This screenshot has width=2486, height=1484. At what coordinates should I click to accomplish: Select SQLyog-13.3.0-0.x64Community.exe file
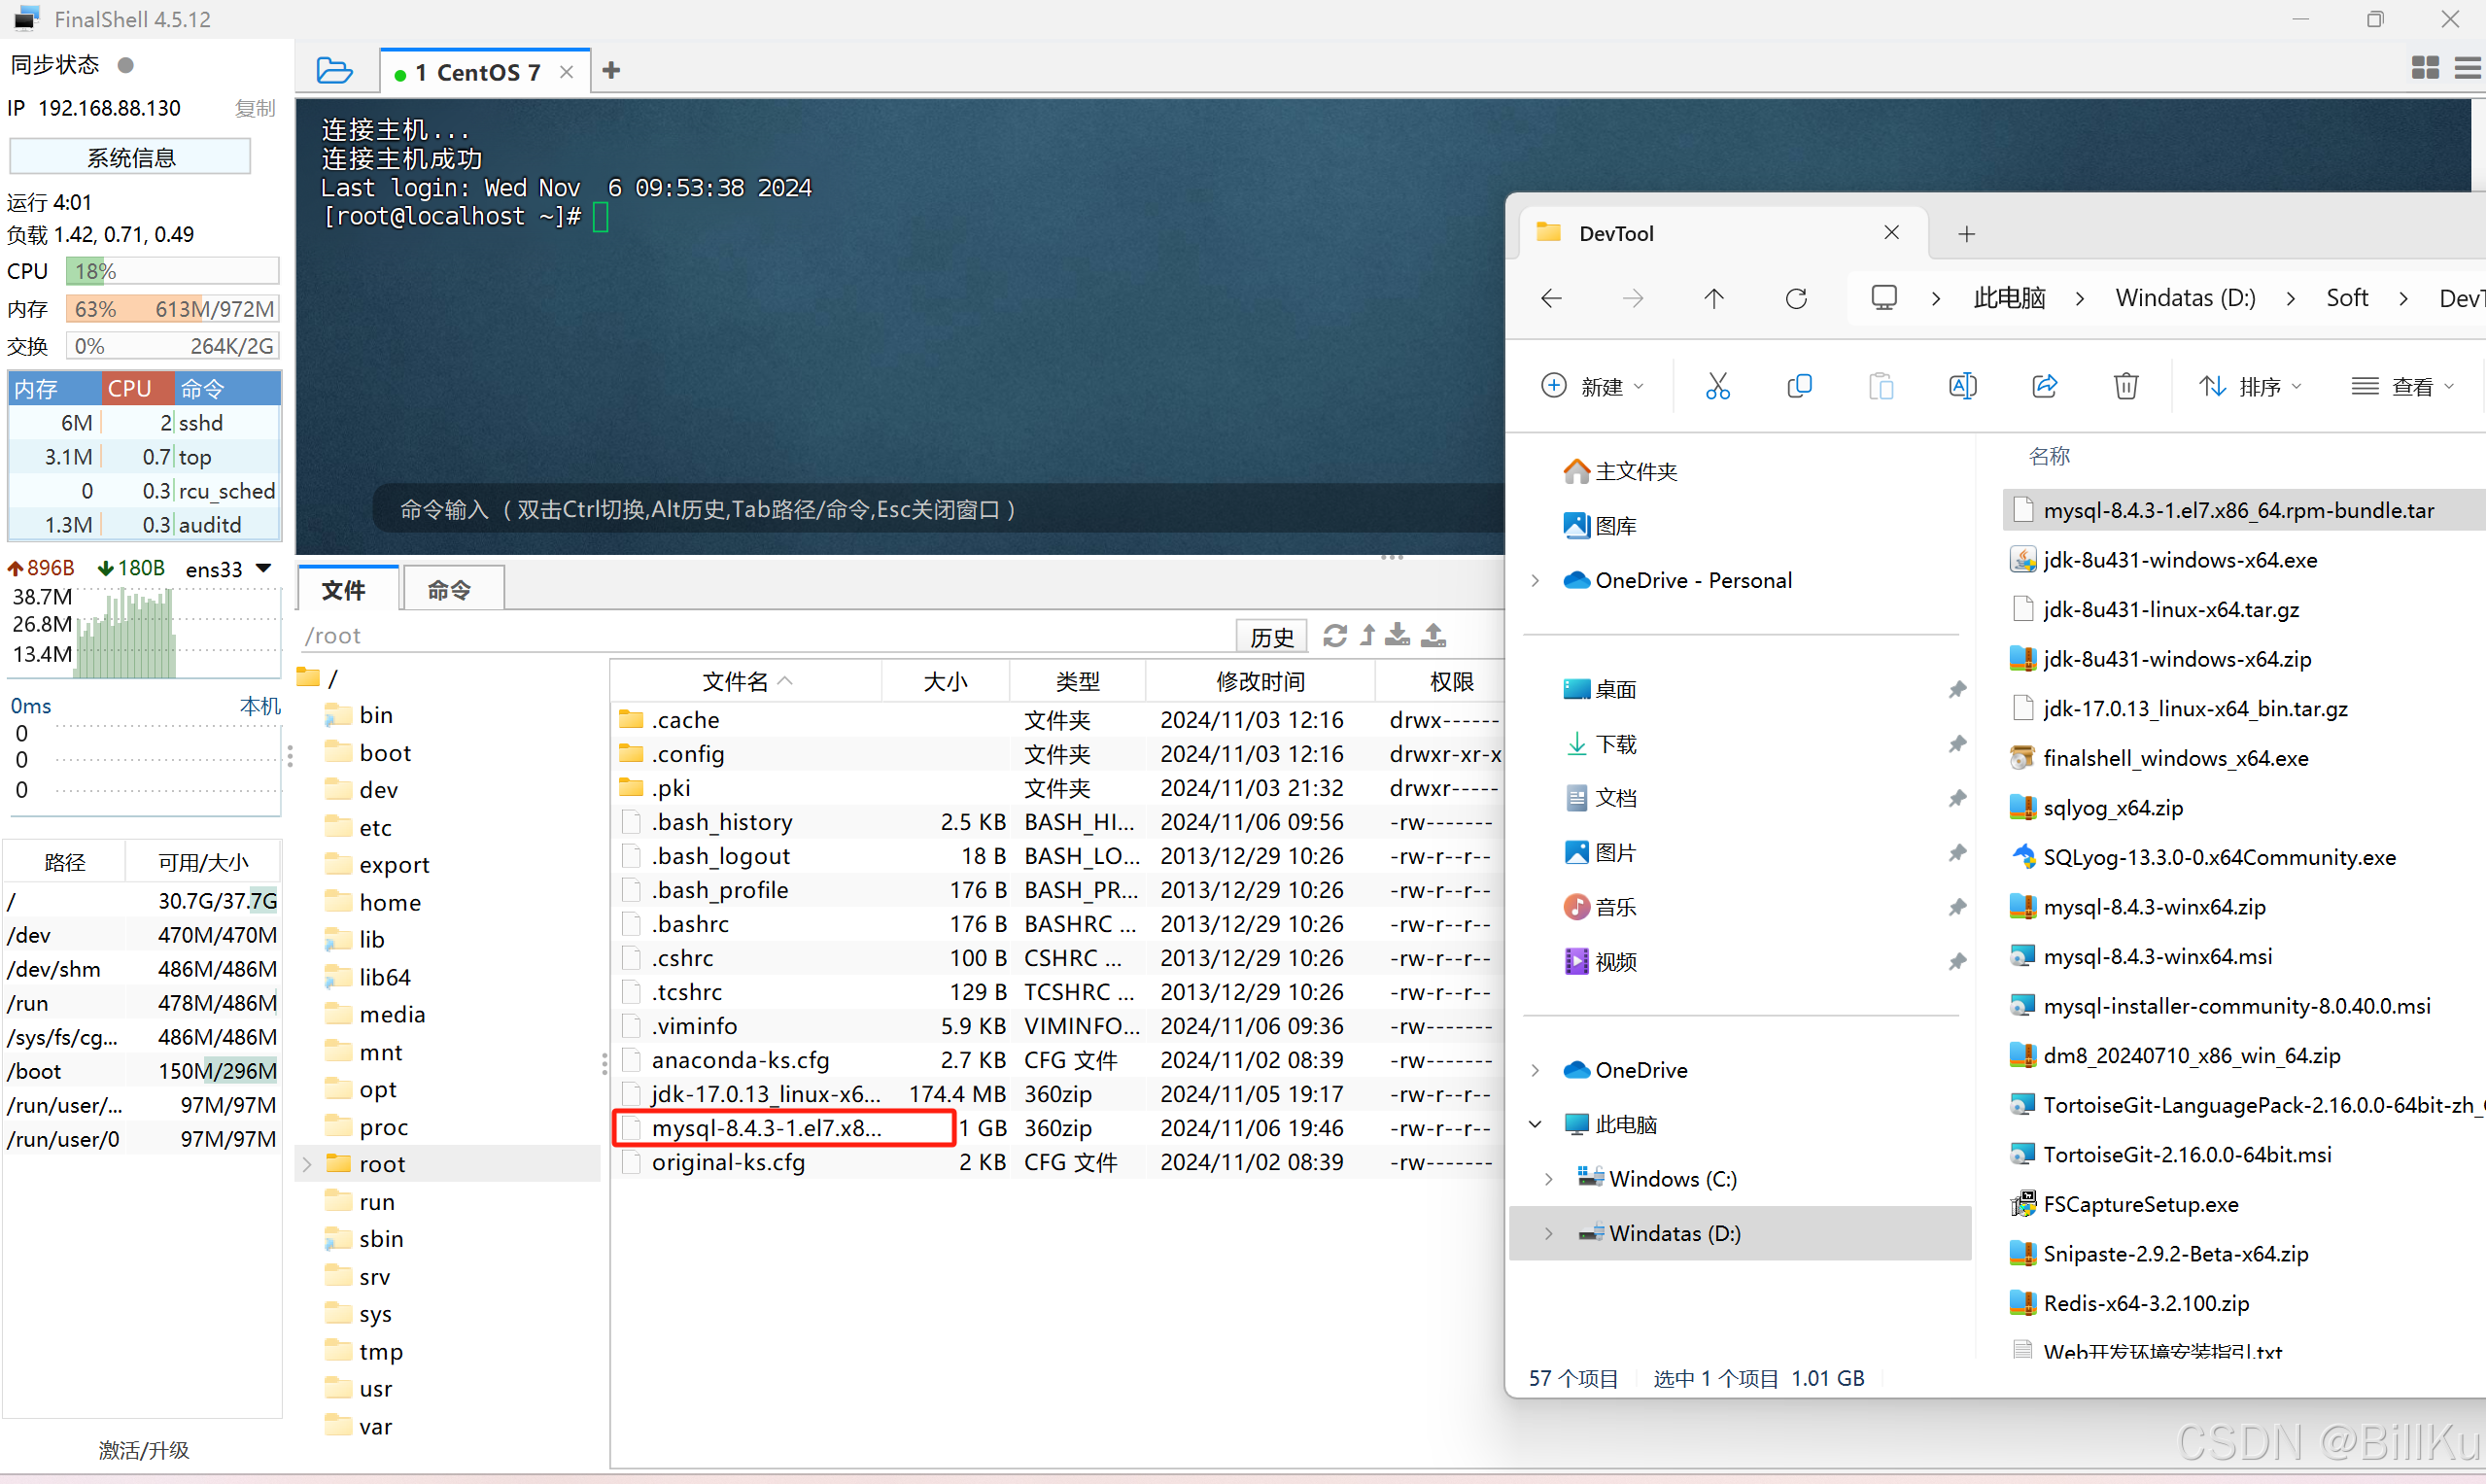tap(2219, 857)
